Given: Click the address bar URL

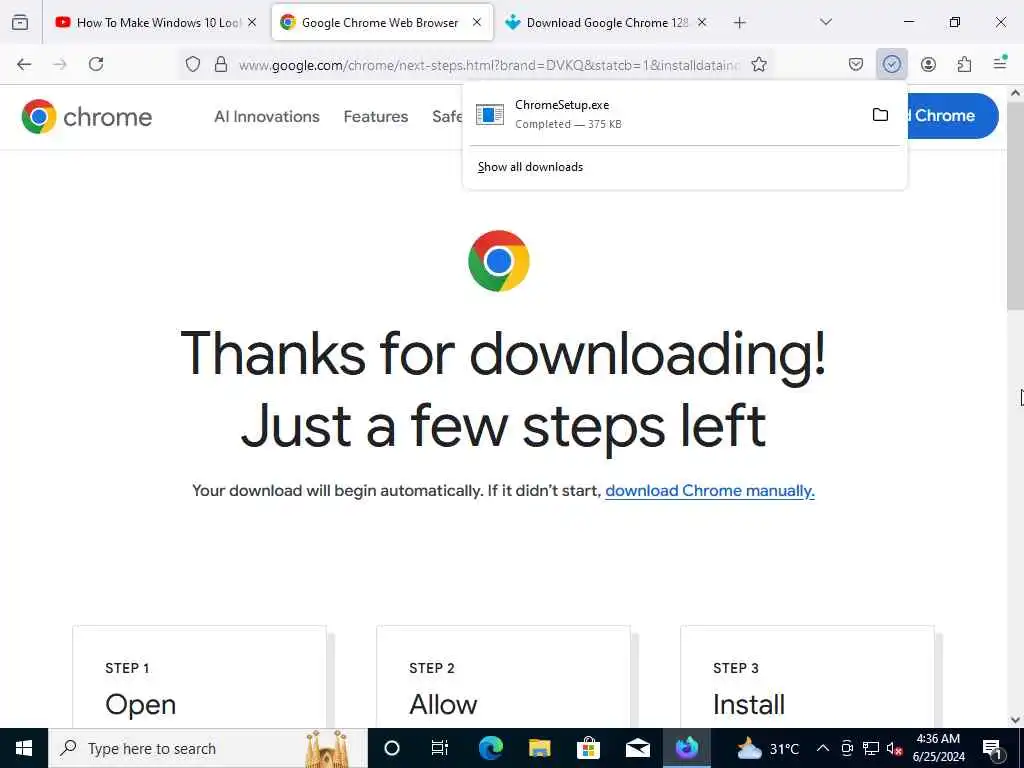Looking at the screenshot, I should pyautogui.click(x=488, y=65).
